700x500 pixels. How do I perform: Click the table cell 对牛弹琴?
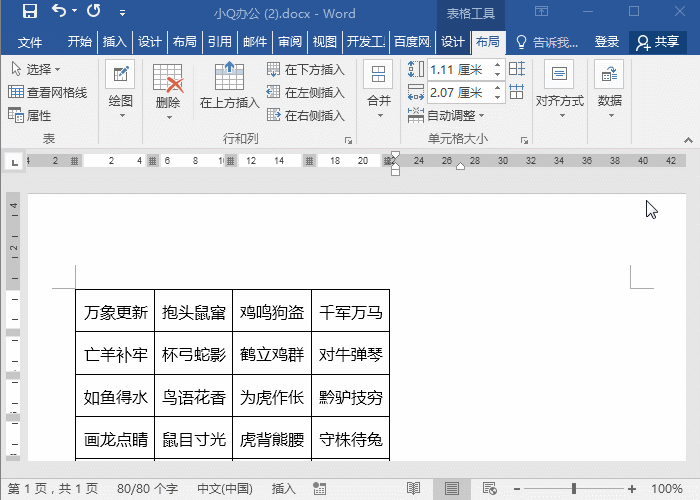[350, 354]
